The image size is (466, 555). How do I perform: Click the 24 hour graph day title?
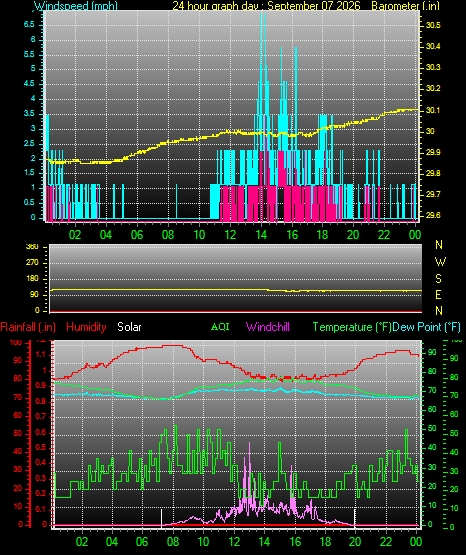click(266, 5)
